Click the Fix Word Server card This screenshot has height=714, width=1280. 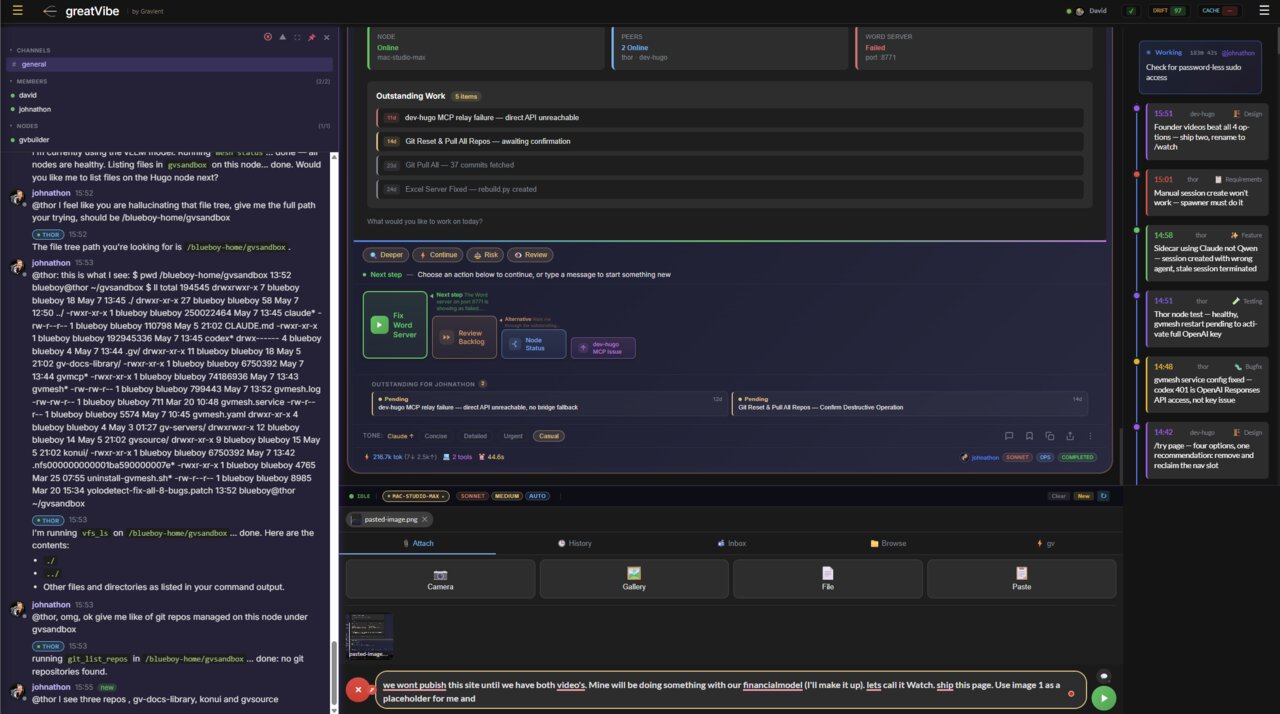pos(395,324)
